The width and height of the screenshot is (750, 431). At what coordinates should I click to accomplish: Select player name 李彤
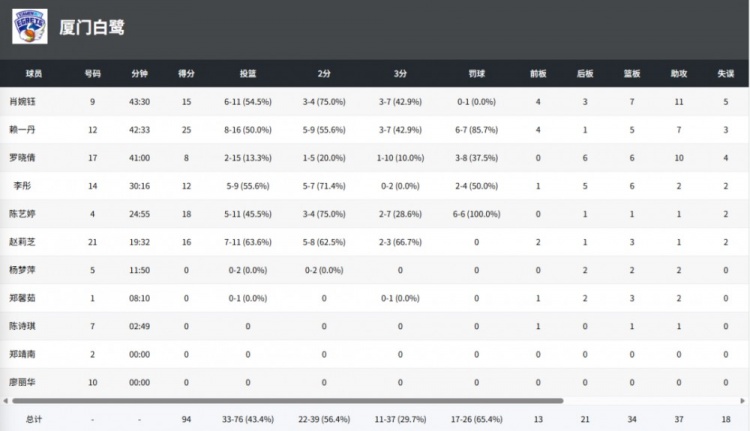tap(22, 186)
